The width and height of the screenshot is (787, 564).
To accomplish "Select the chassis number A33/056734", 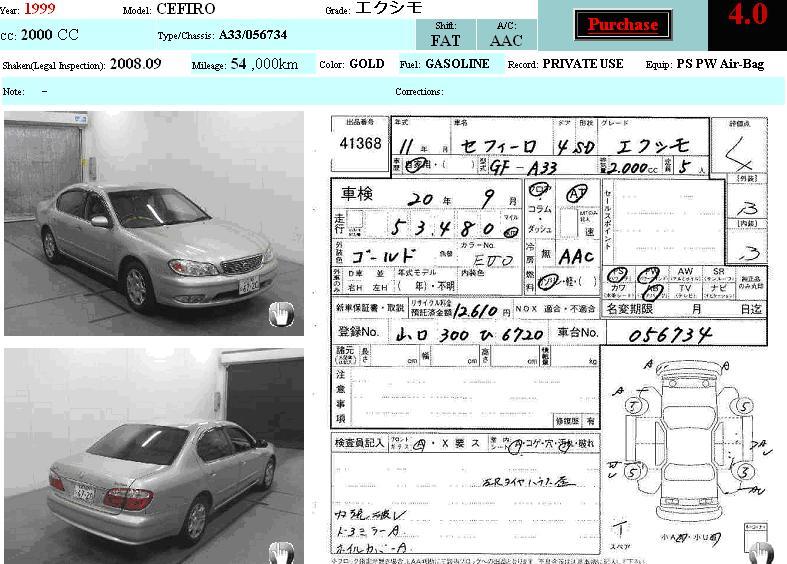I will pos(253,35).
